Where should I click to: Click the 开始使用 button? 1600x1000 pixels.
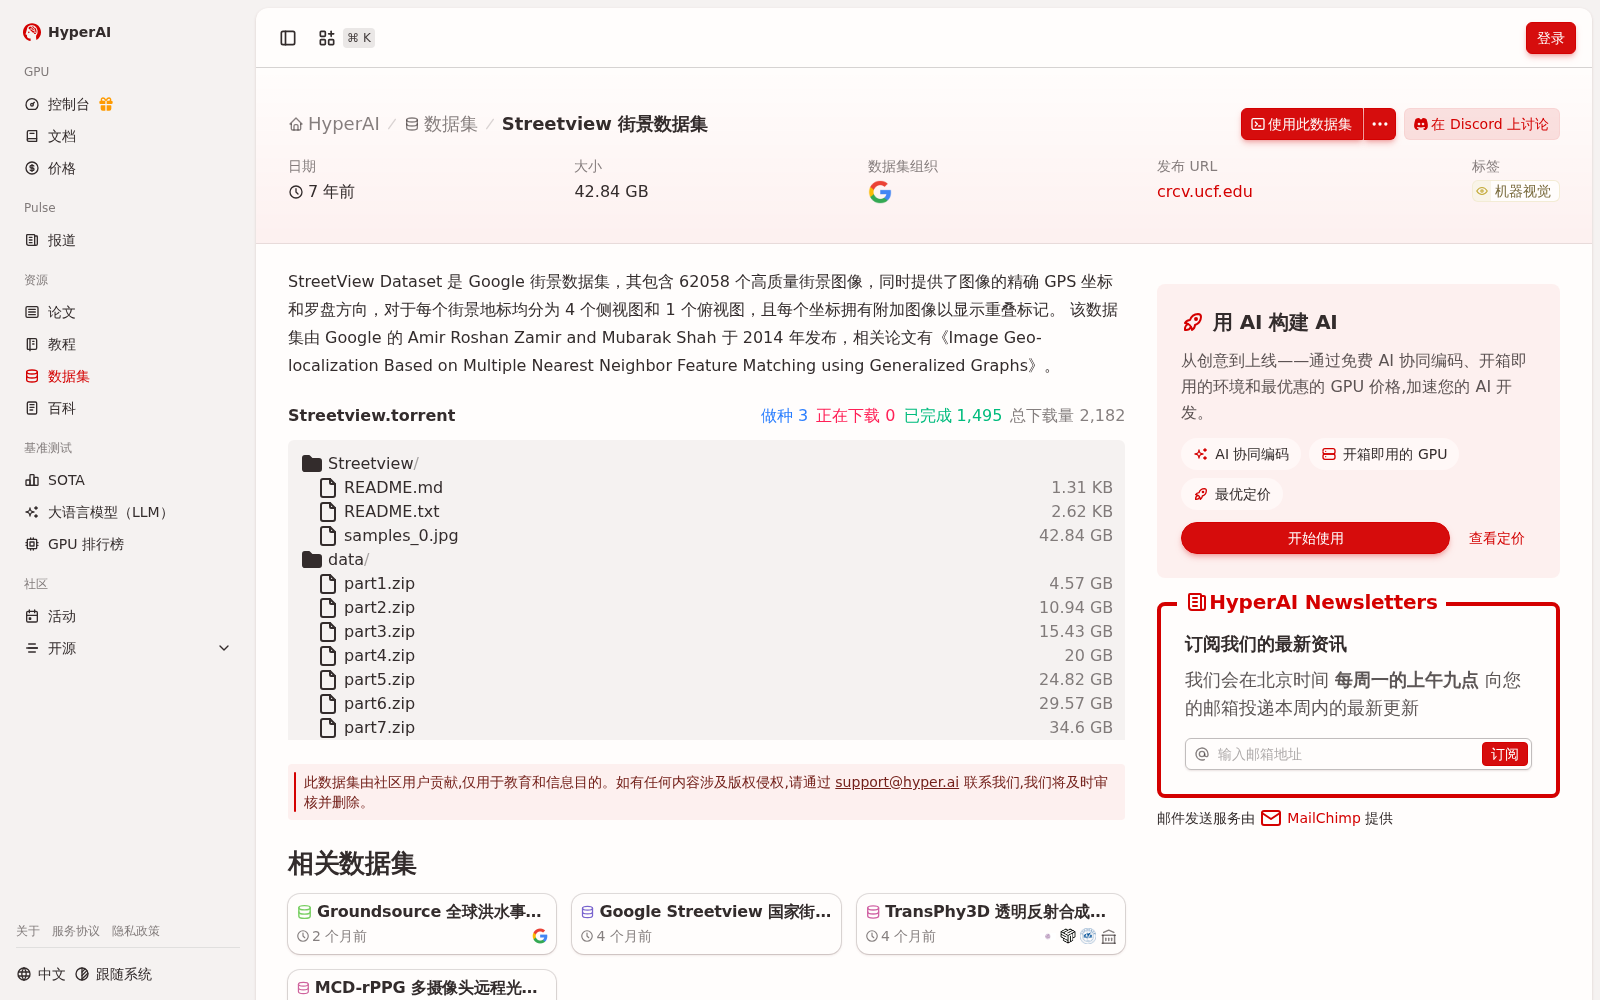pos(1315,538)
